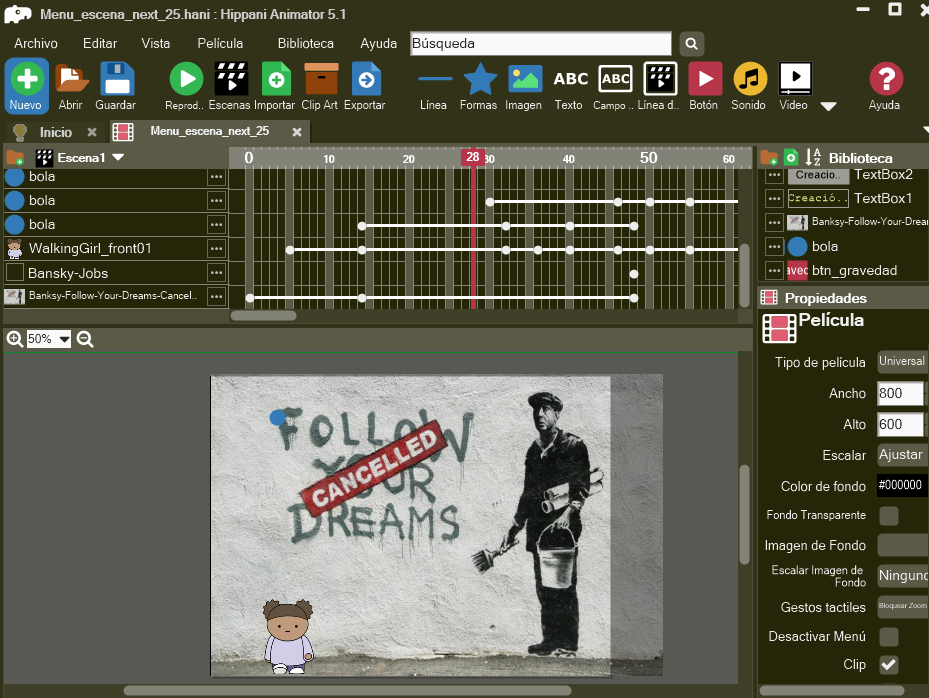Expand the toolbar overflow arrow
Image resolution: width=929 pixels, height=698 pixels.
tap(828, 107)
